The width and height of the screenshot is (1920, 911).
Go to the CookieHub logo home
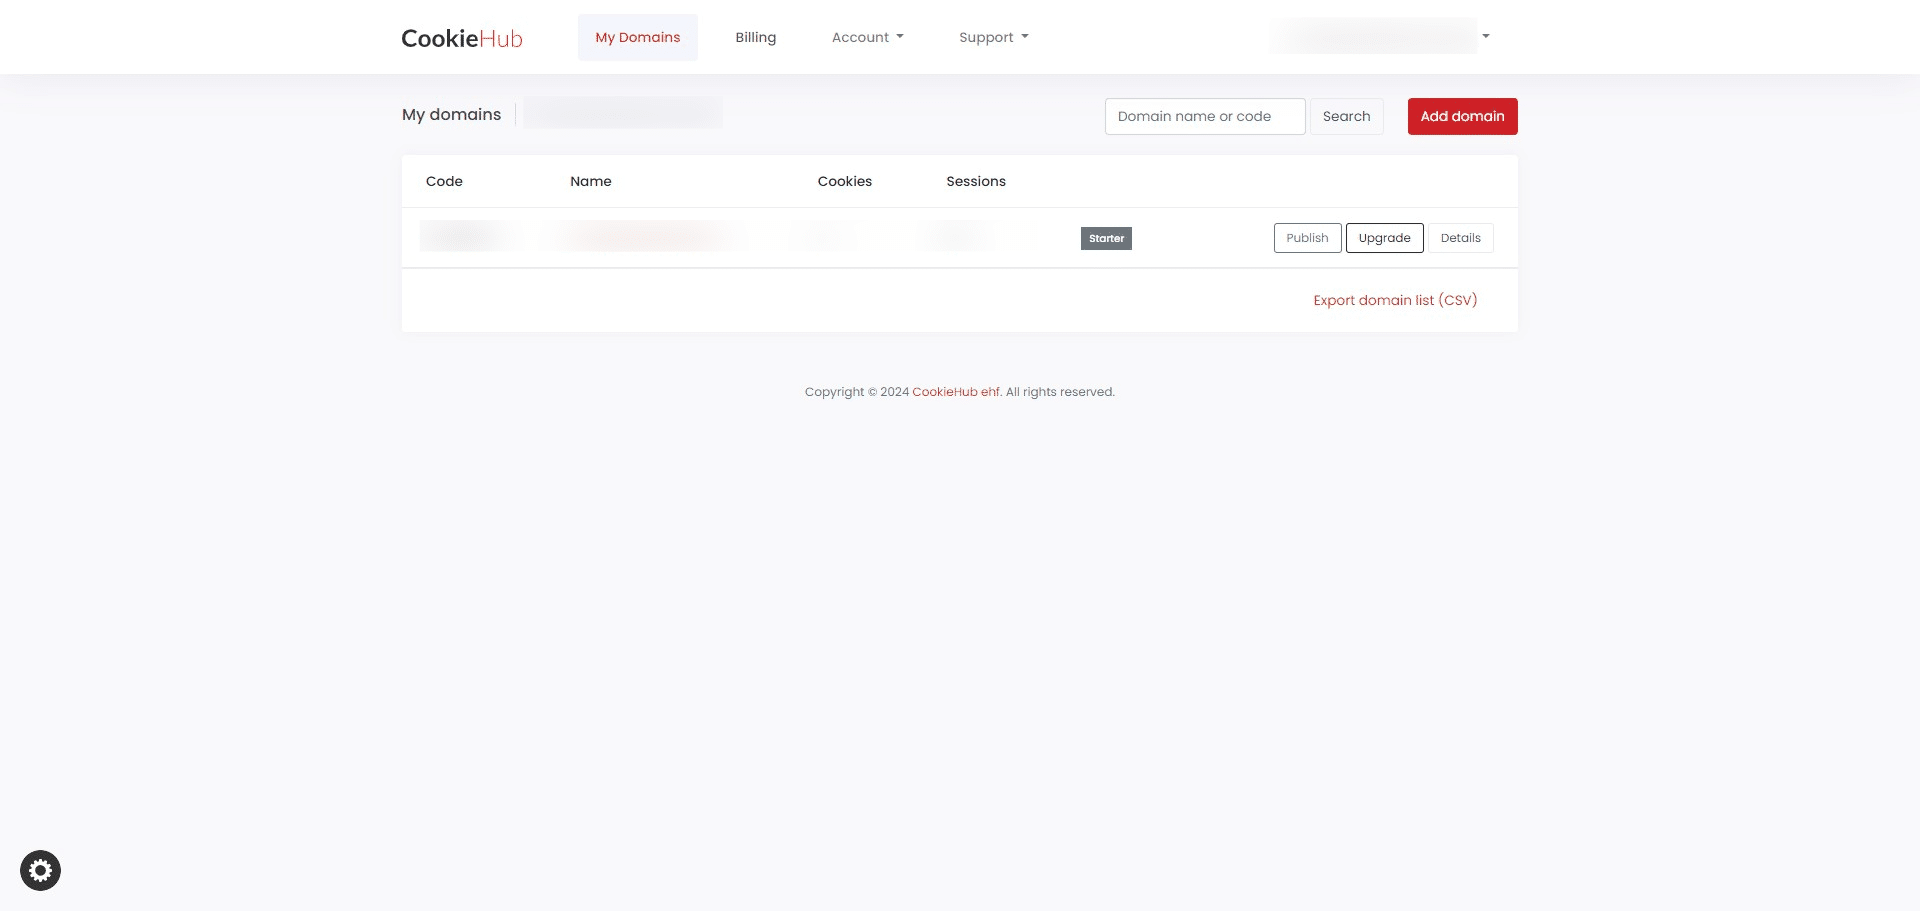click(x=462, y=38)
